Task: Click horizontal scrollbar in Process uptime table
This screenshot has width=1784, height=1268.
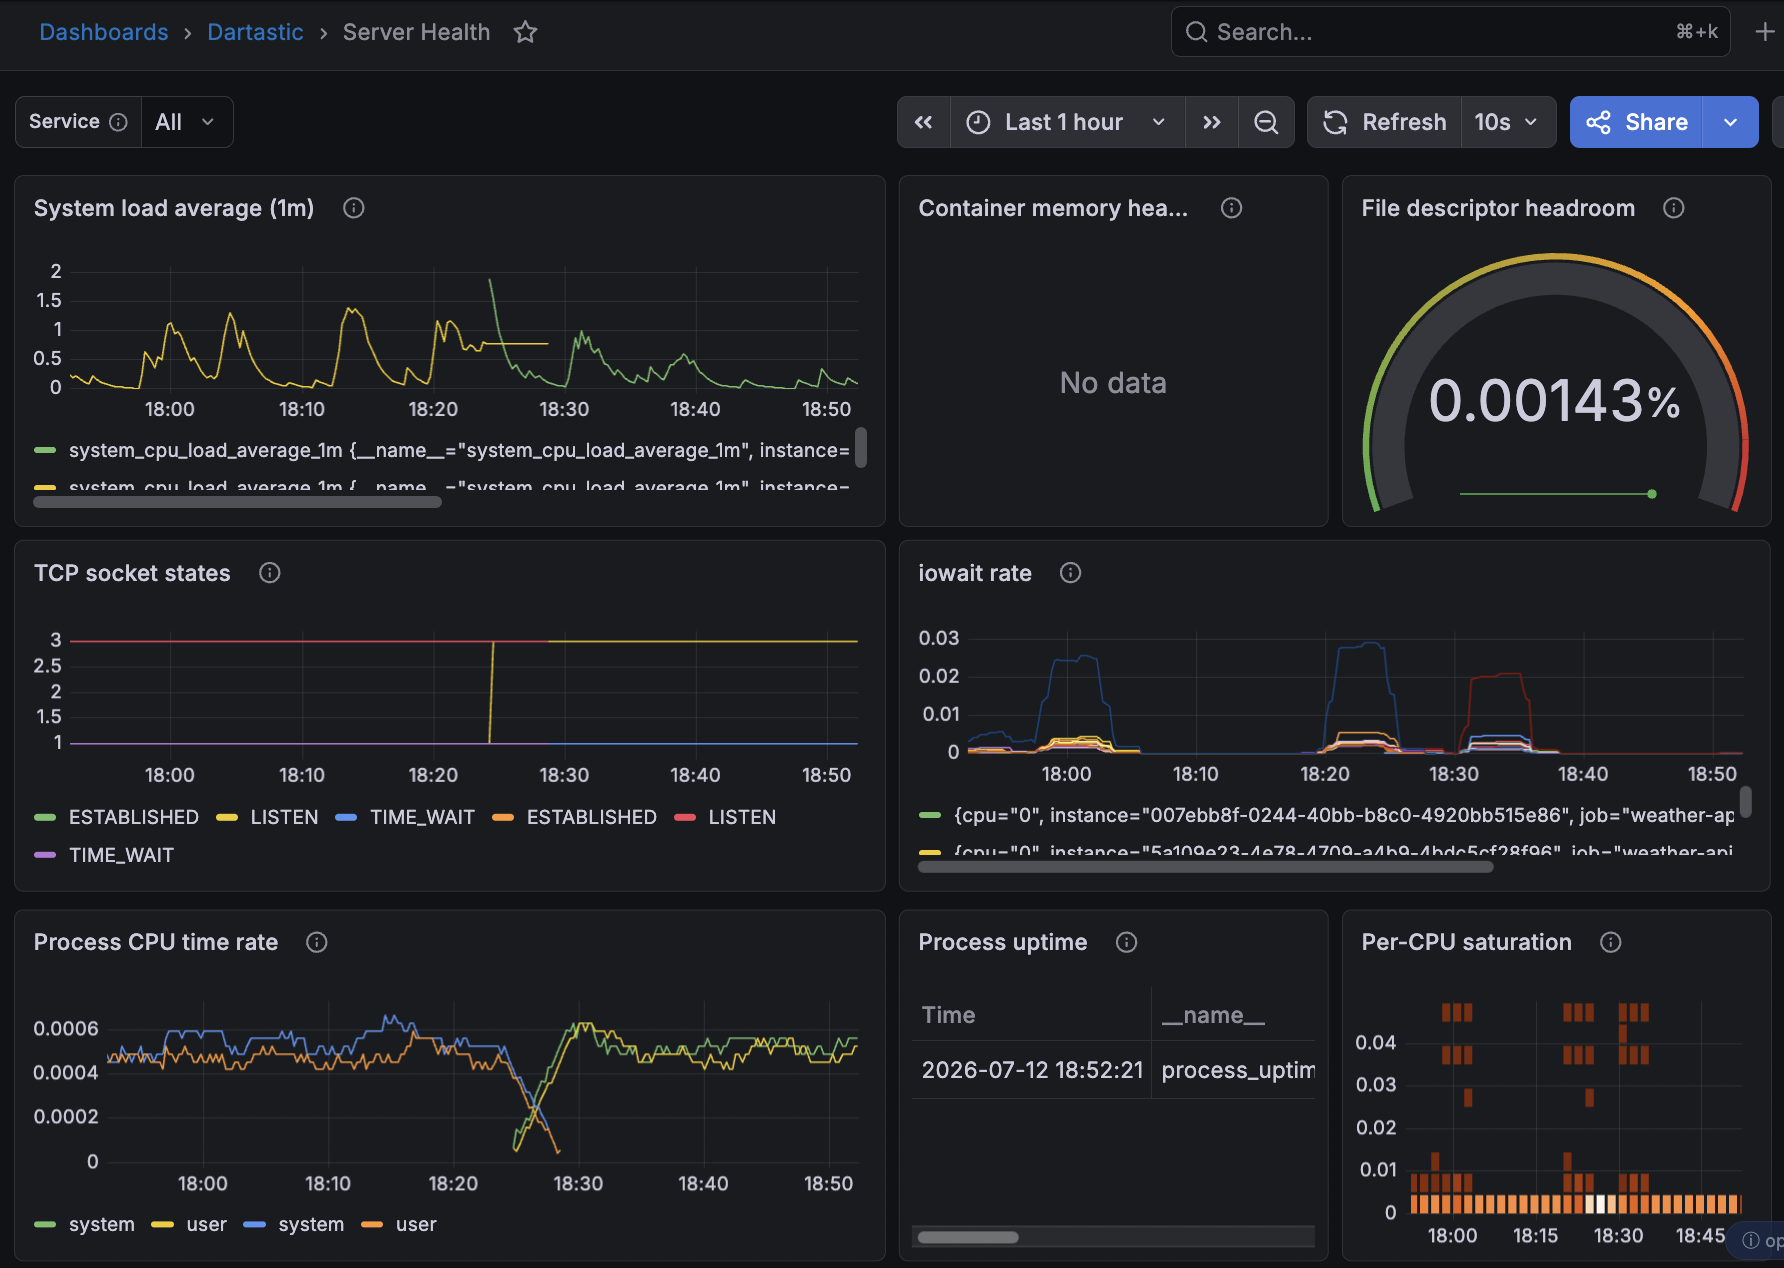Action: tap(968, 1237)
